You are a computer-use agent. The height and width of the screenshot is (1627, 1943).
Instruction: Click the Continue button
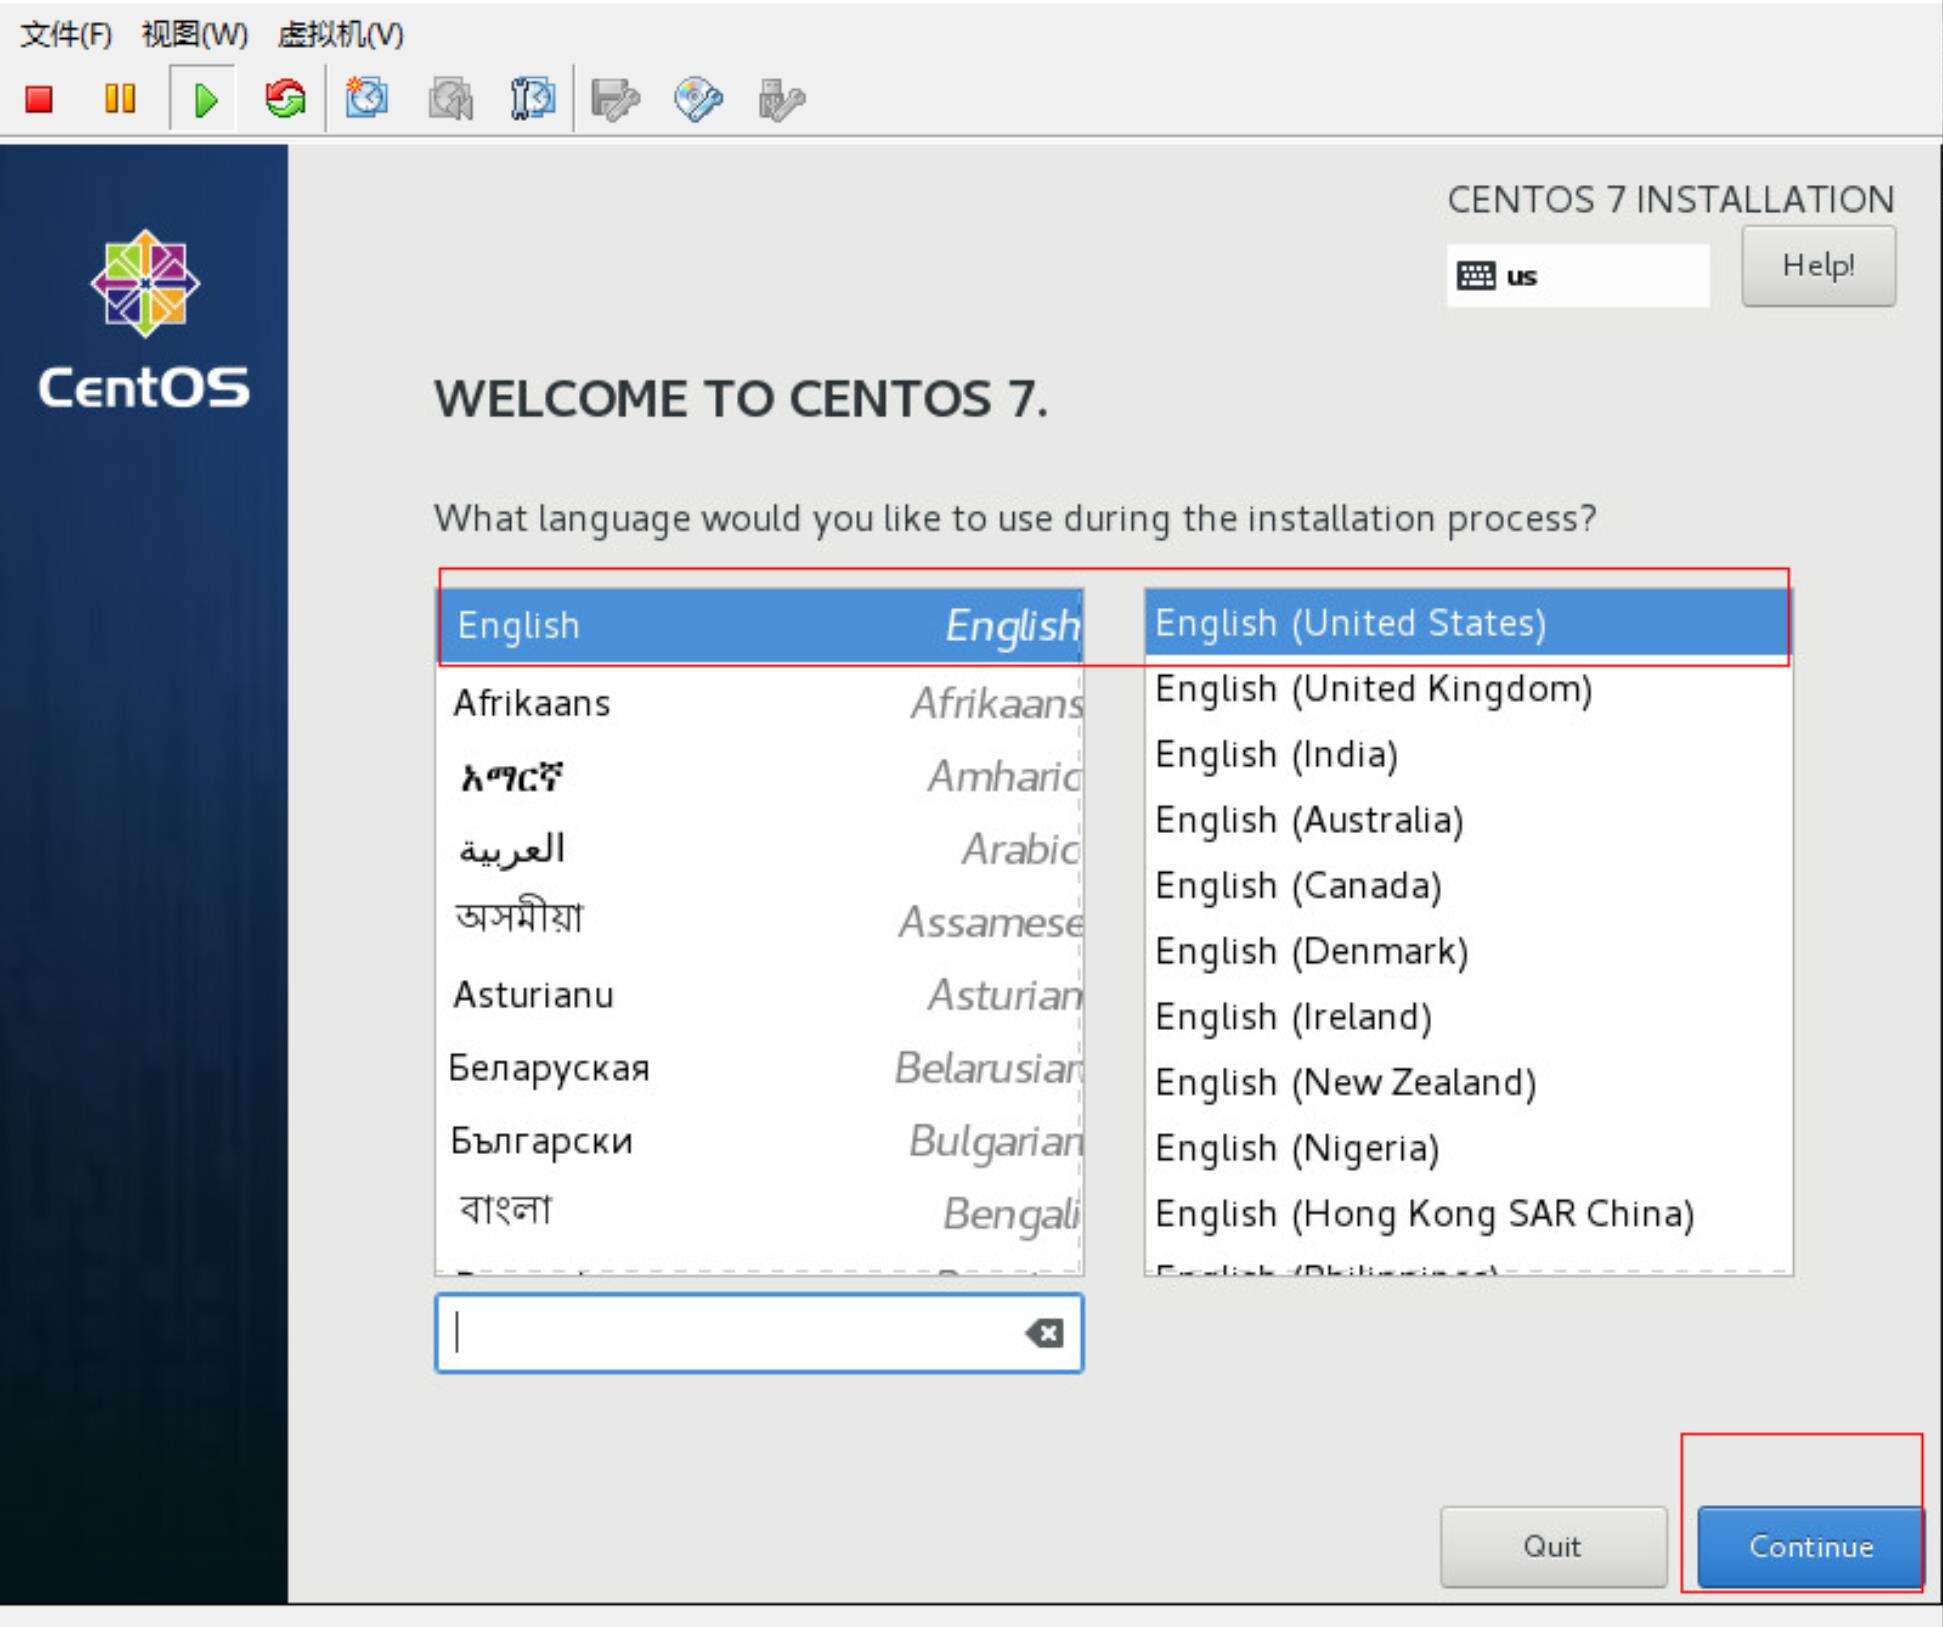(1810, 1546)
